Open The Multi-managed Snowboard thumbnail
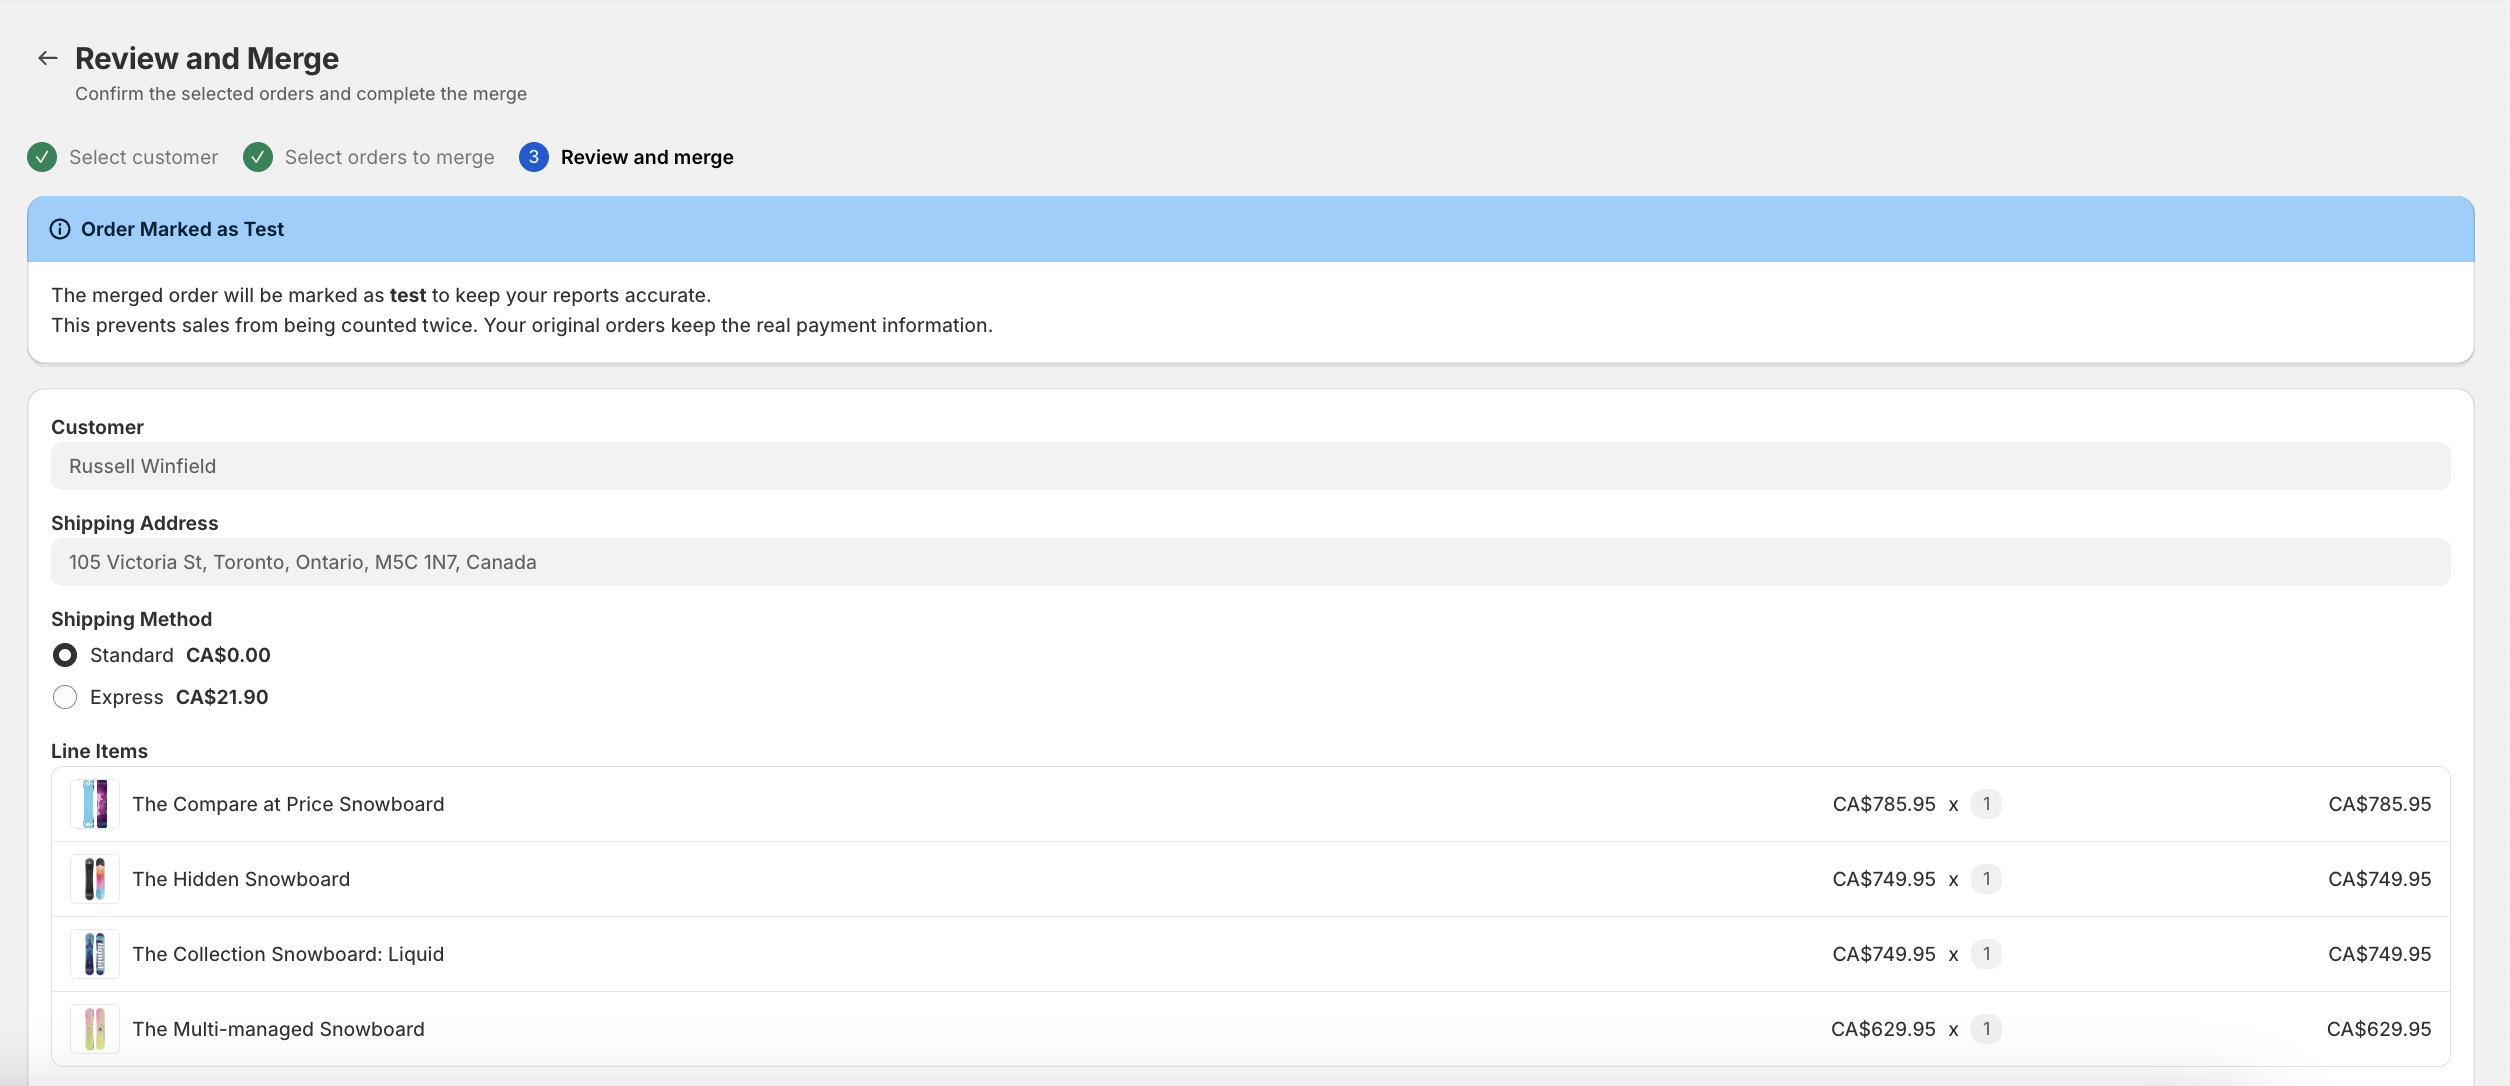 (95, 1029)
